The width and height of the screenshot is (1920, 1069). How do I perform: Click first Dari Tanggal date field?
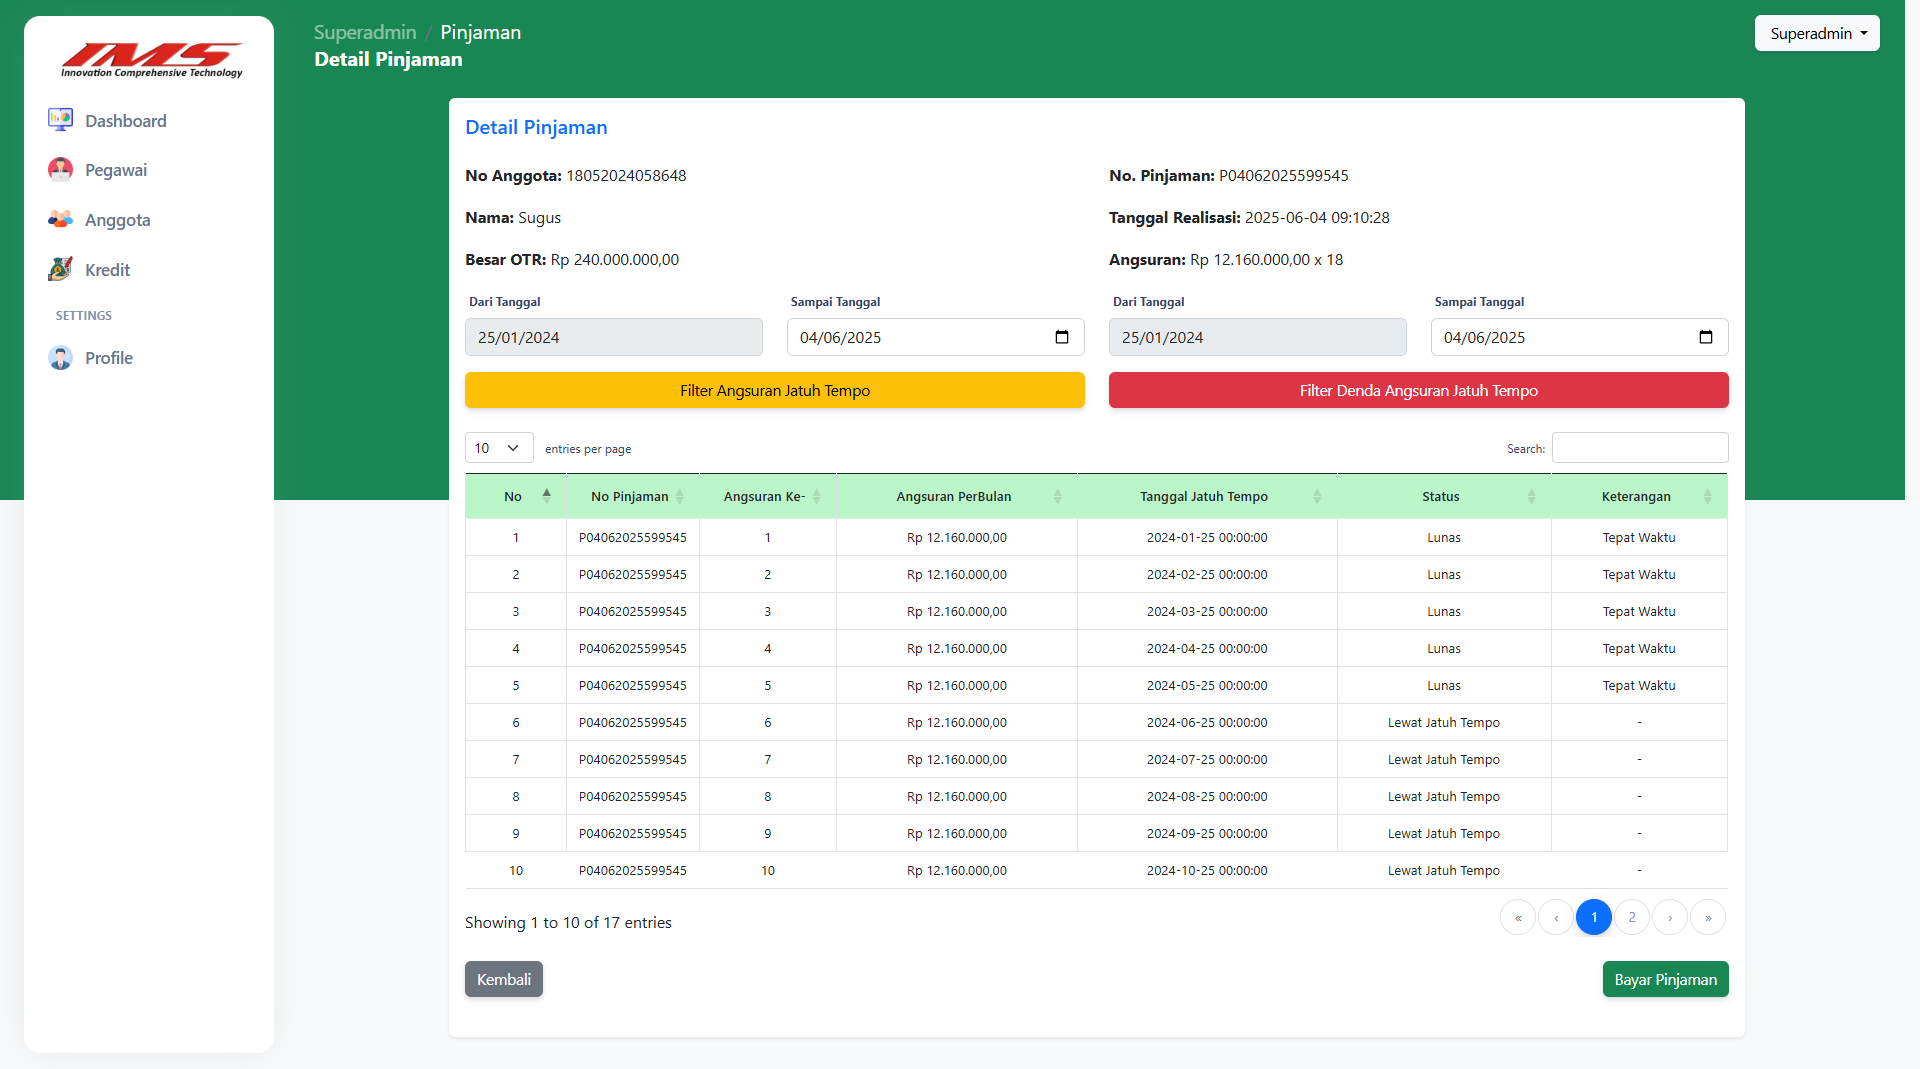point(614,337)
